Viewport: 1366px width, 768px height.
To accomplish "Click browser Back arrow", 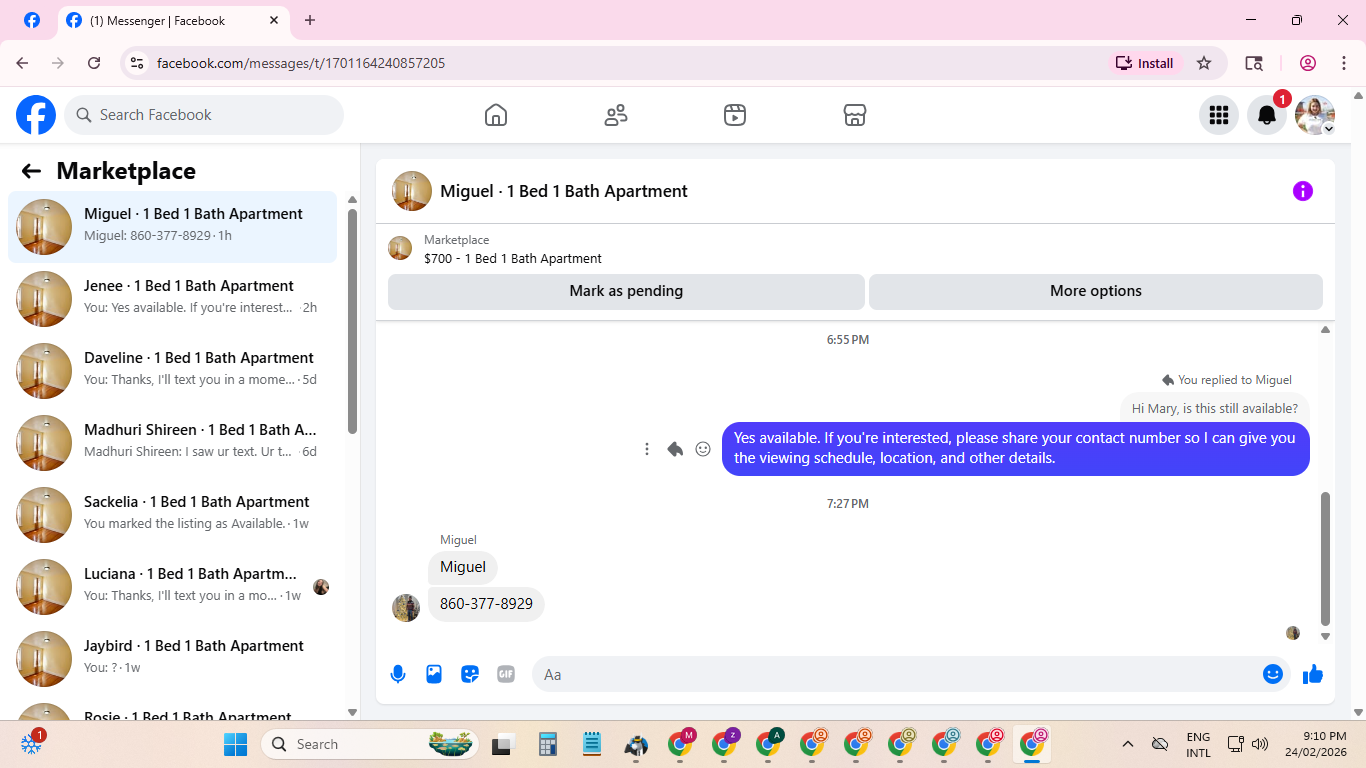I will 22,63.
